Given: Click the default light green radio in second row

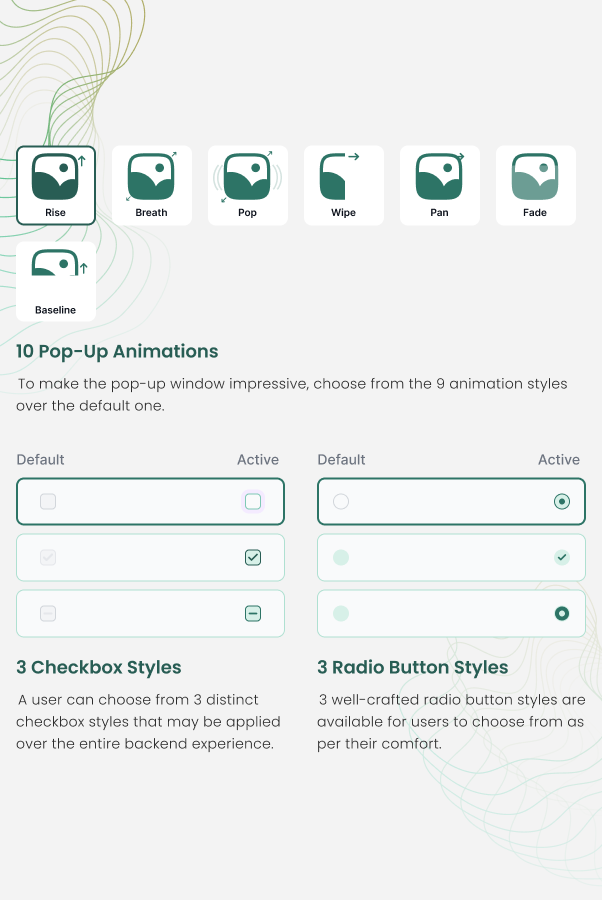Looking at the screenshot, I should point(341,558).
